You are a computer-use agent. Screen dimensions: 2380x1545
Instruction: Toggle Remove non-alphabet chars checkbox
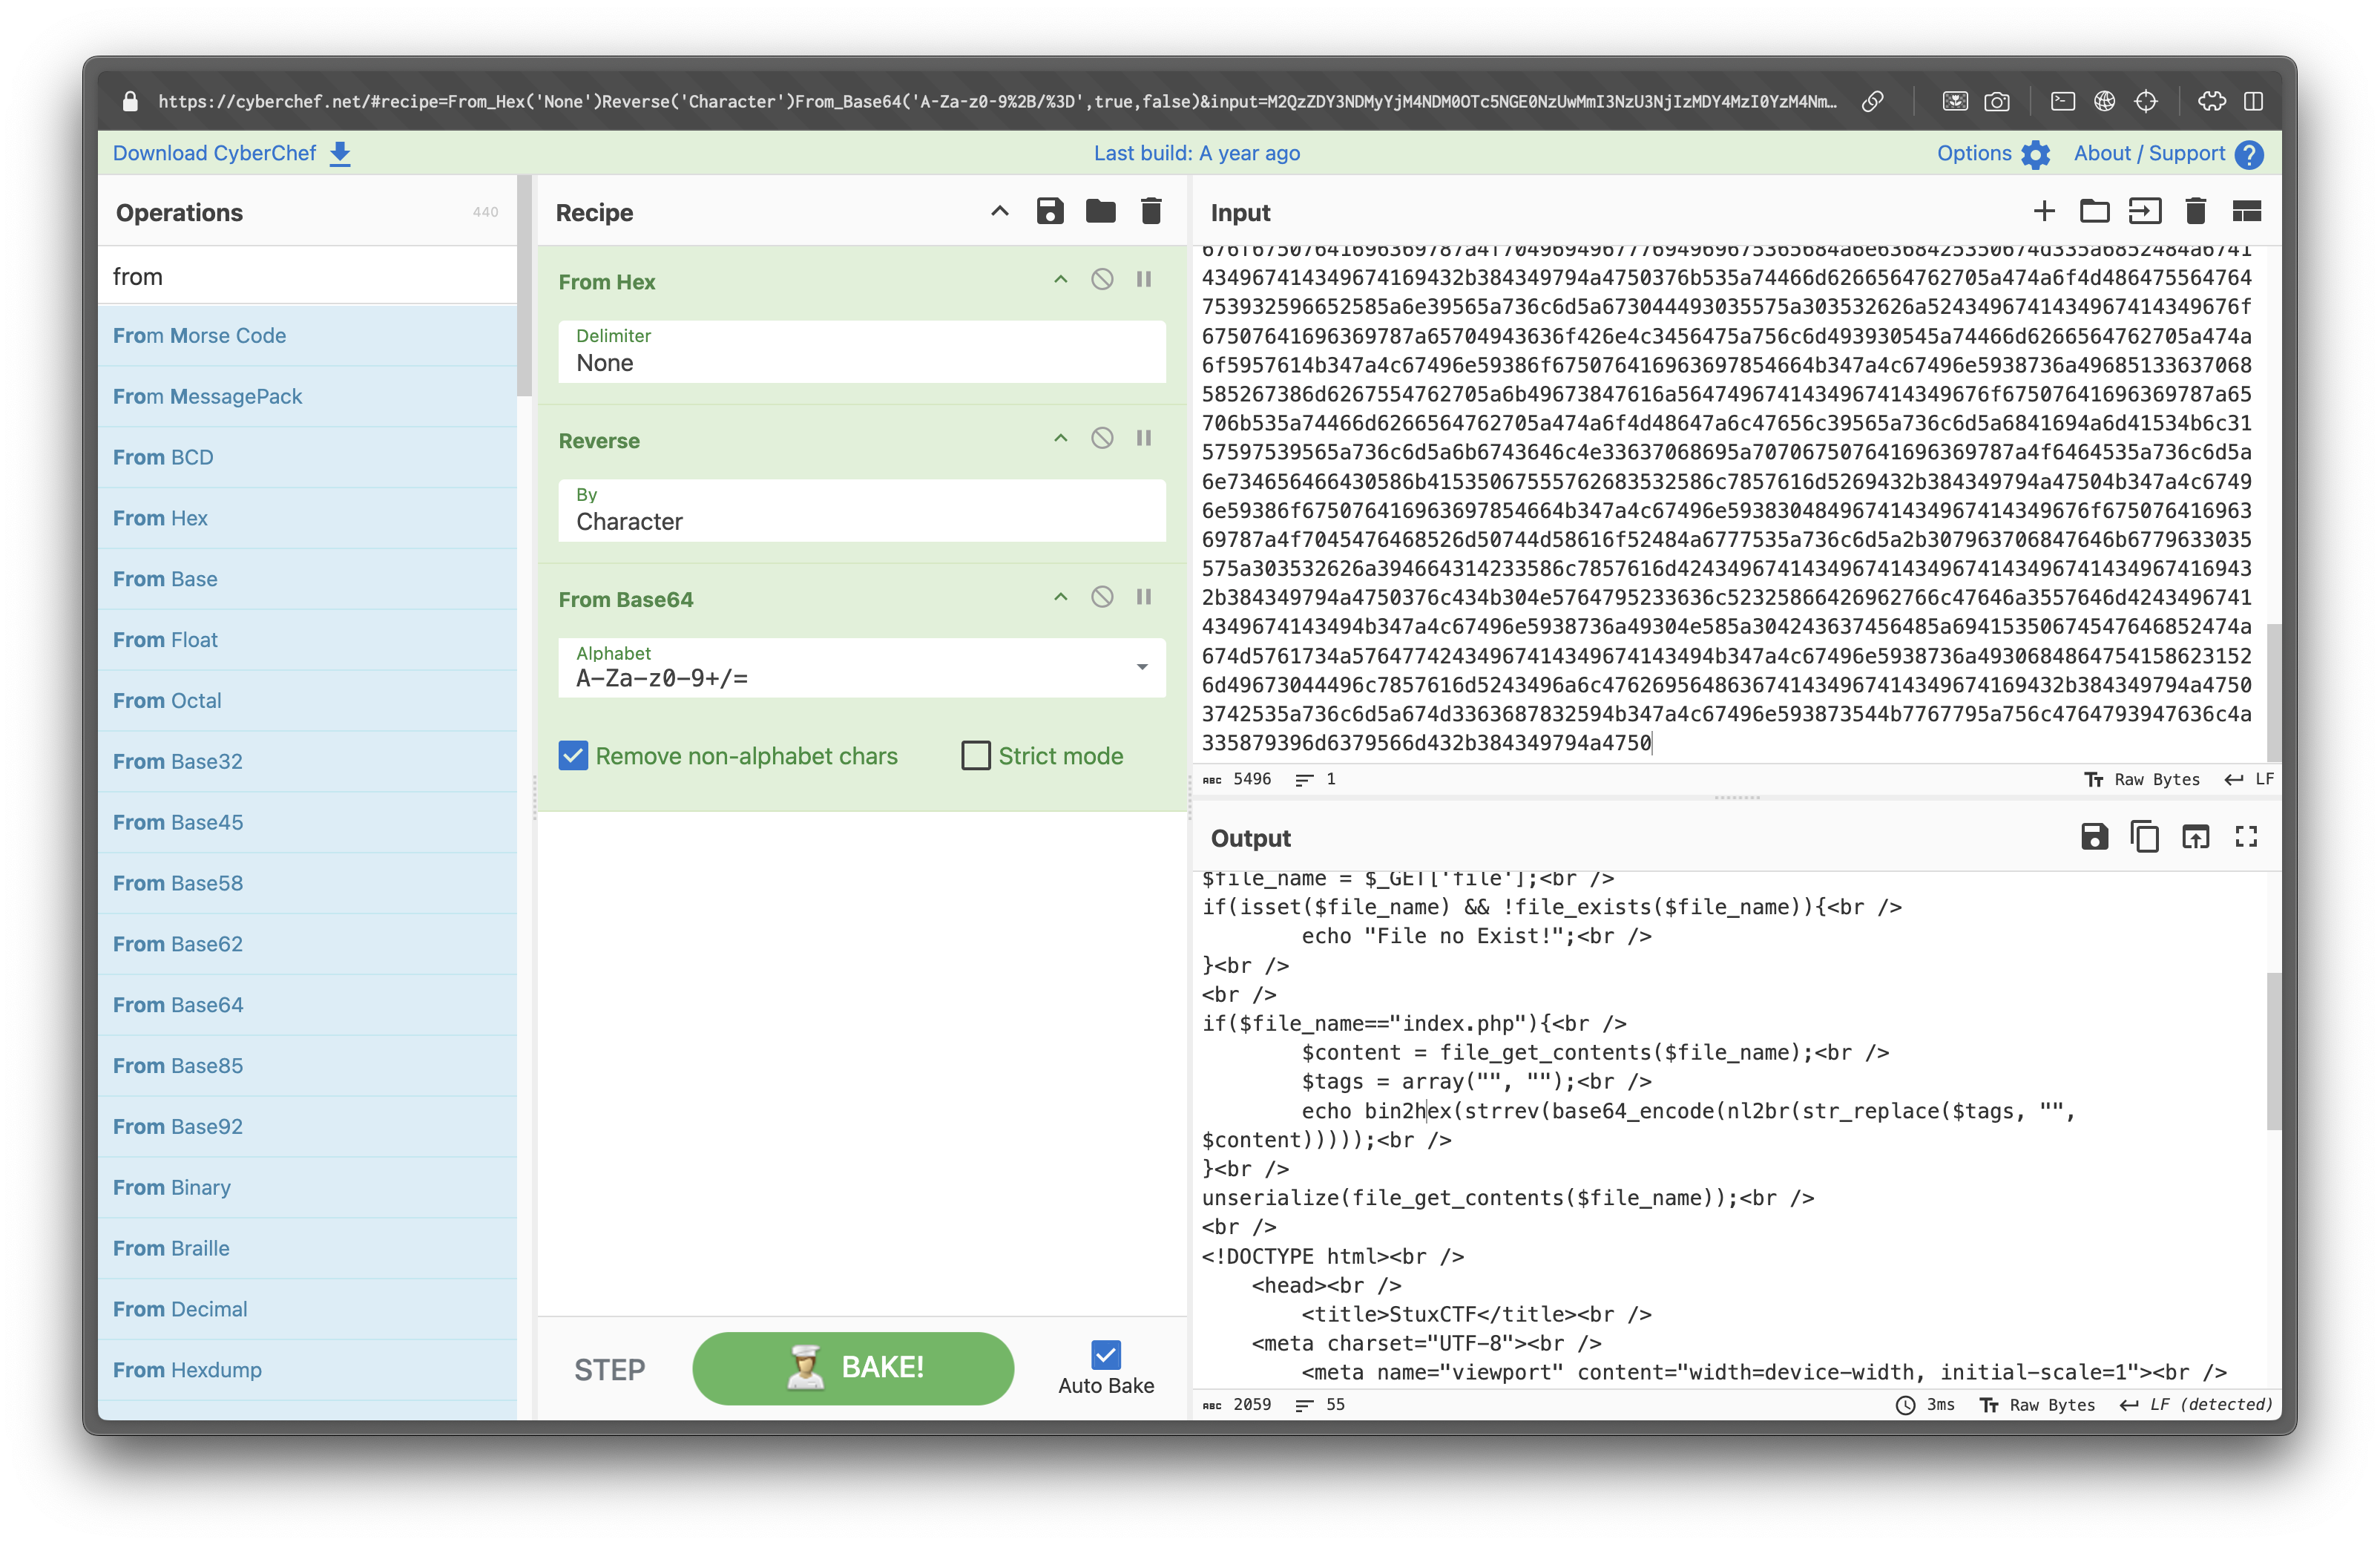574,756
